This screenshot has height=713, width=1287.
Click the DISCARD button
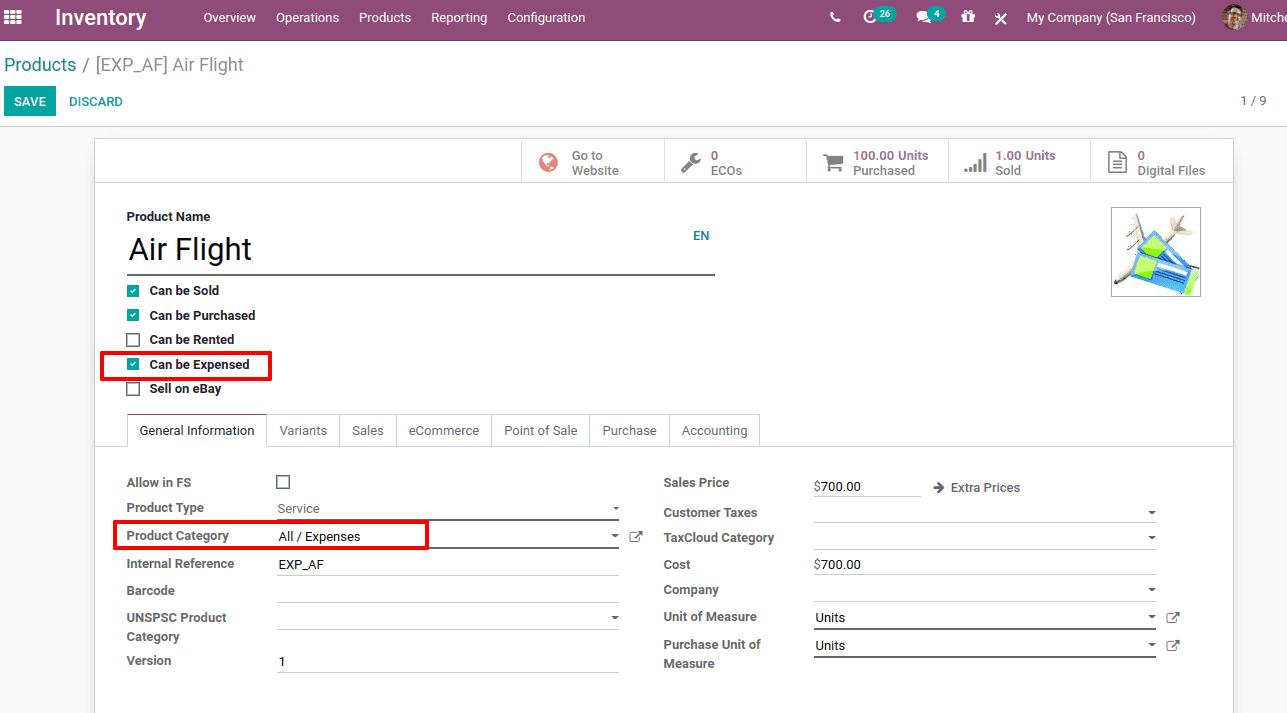point(96,102)
